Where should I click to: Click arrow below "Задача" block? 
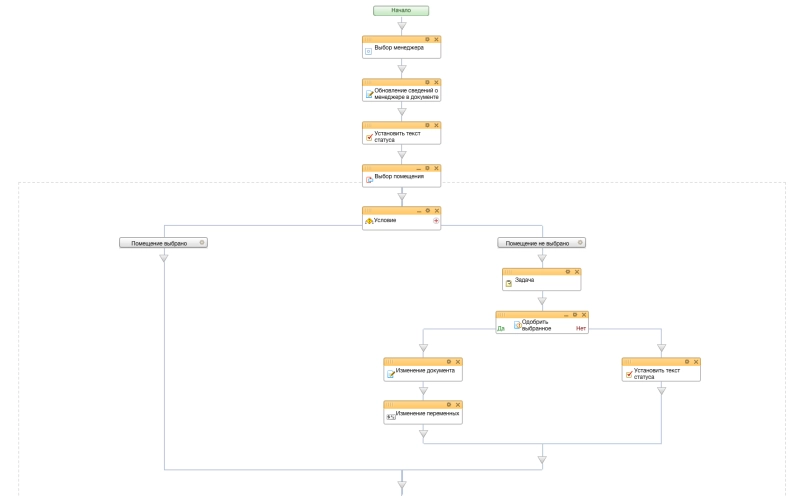(x=541, y=300)
